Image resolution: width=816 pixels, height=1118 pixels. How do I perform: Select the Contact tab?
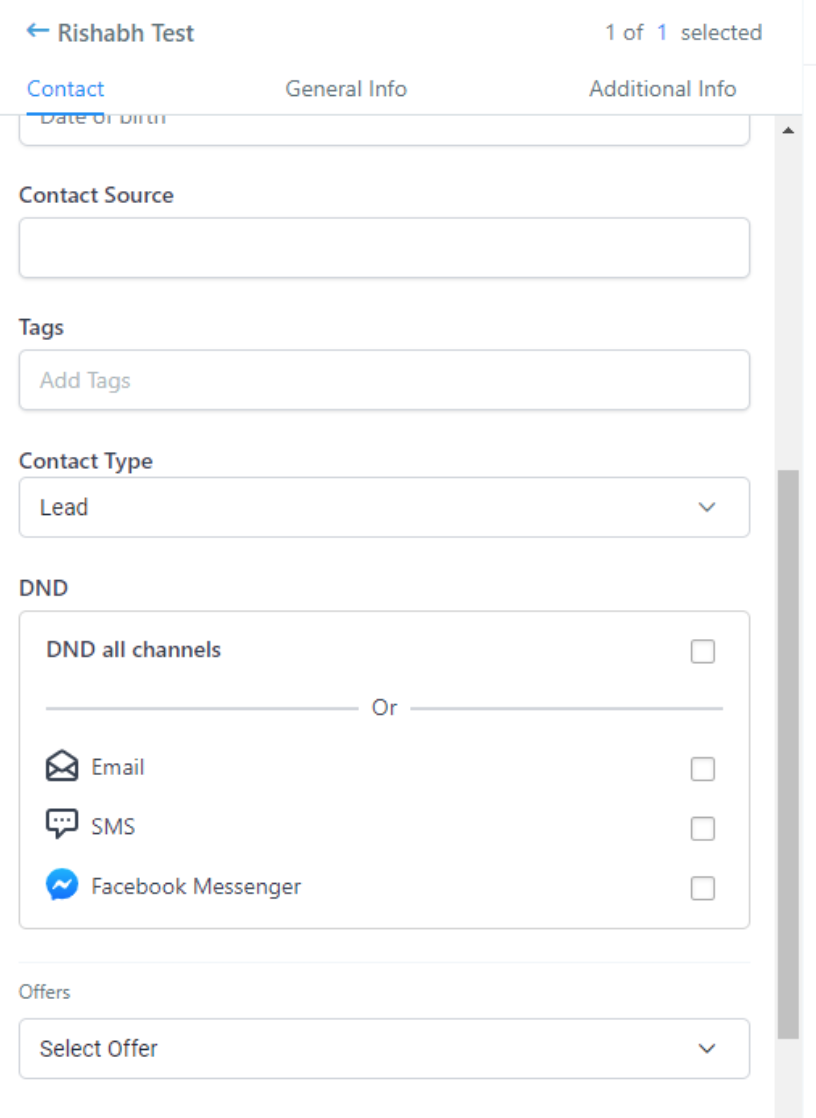(66, 89)
